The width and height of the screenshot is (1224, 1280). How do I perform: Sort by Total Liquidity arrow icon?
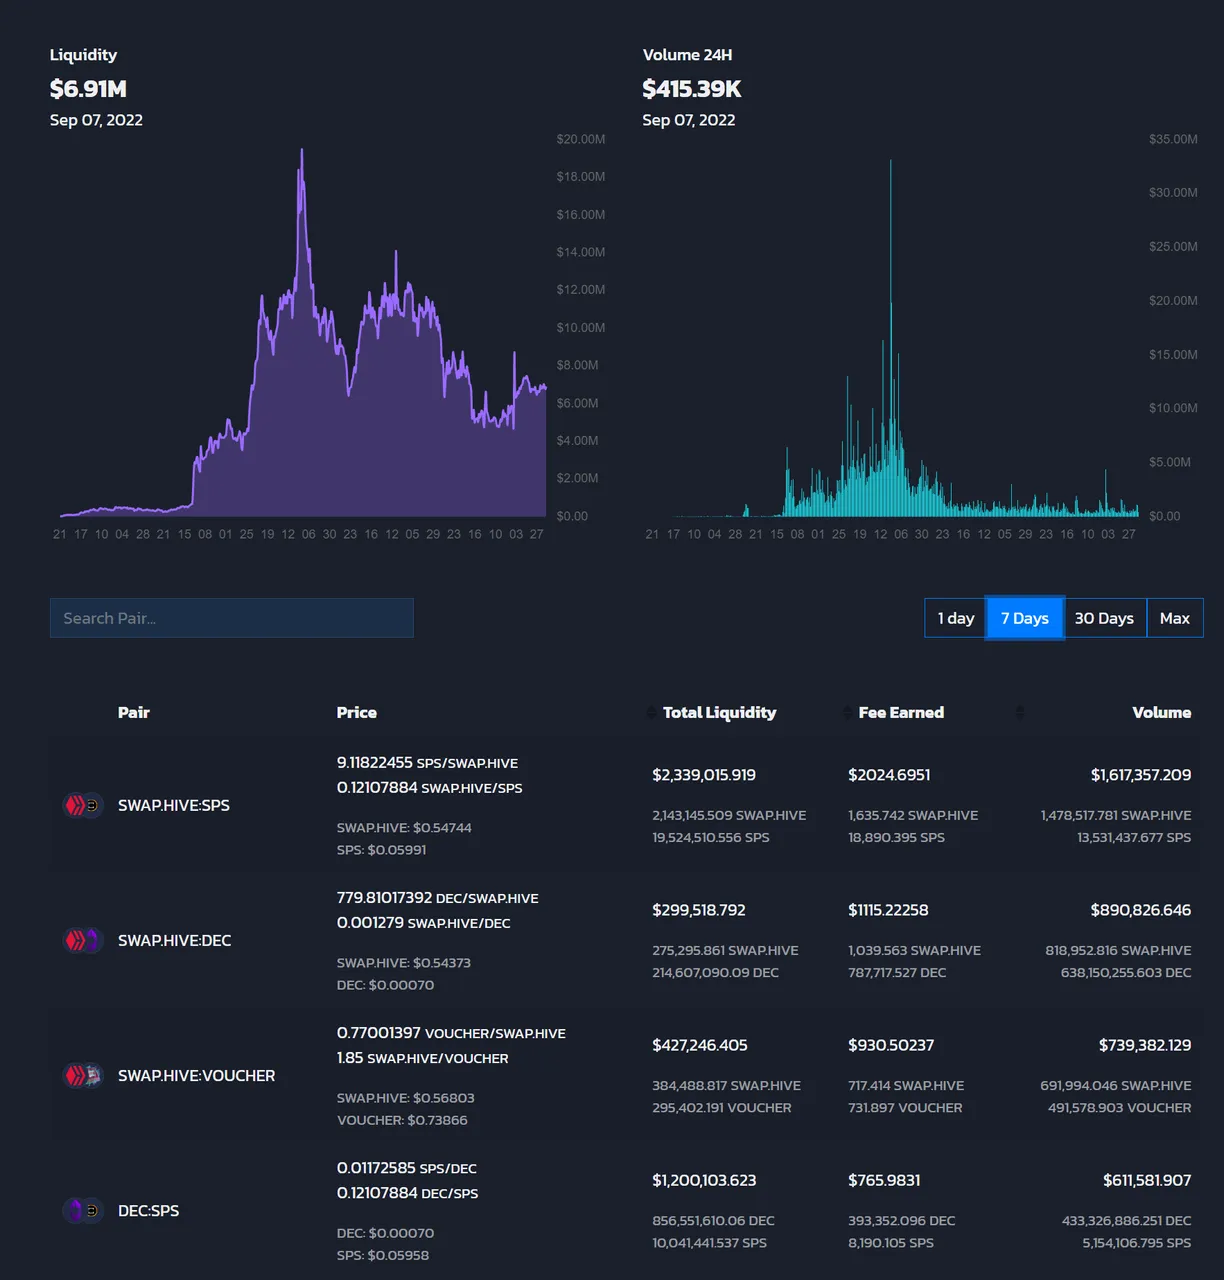tap(653, 713)
